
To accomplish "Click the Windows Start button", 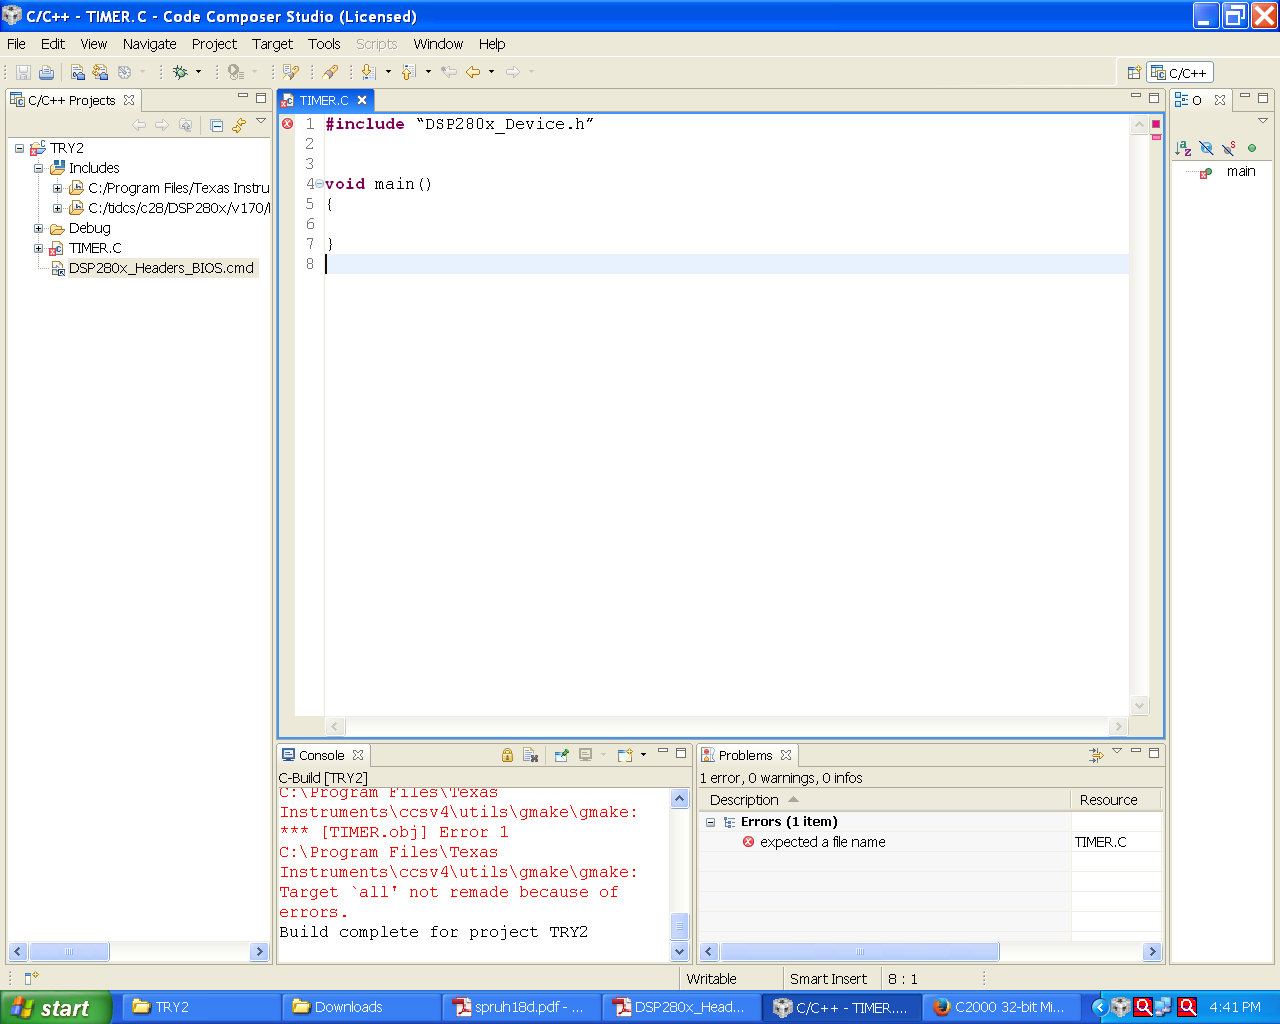I will [56, 1008].
